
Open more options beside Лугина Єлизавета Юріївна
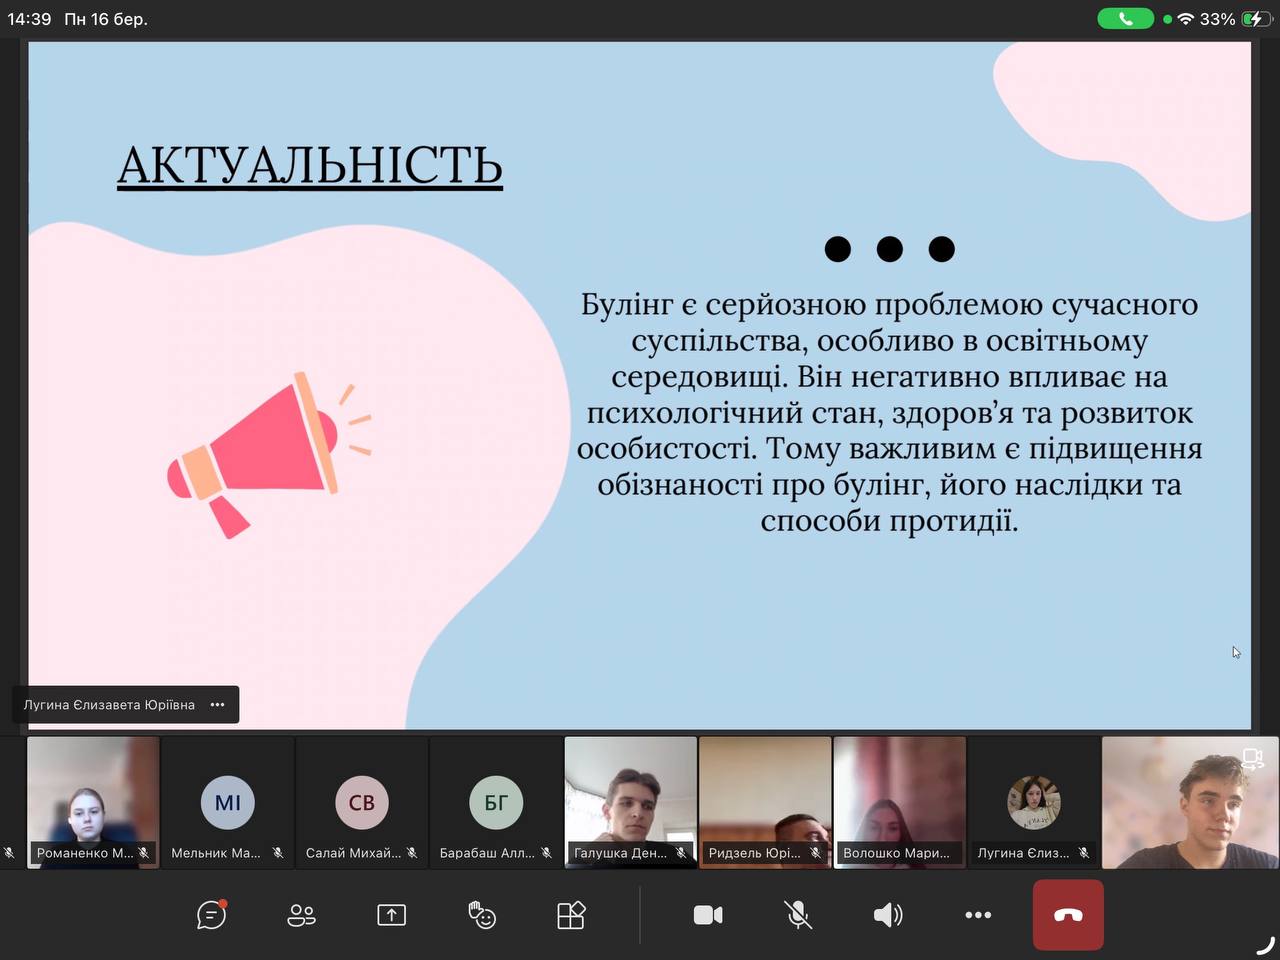tap(218, 705)
